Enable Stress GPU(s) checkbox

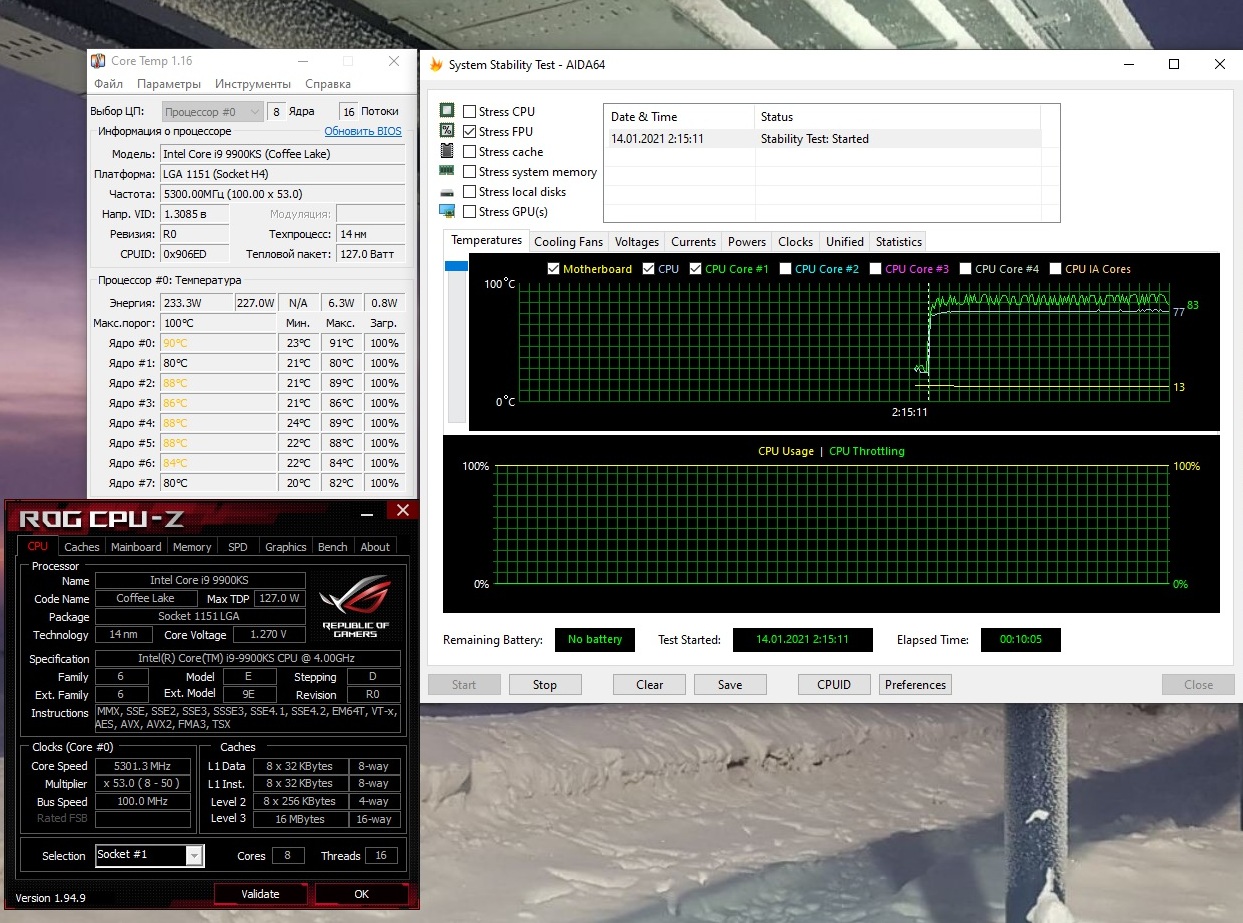click(x=469, y=212)
